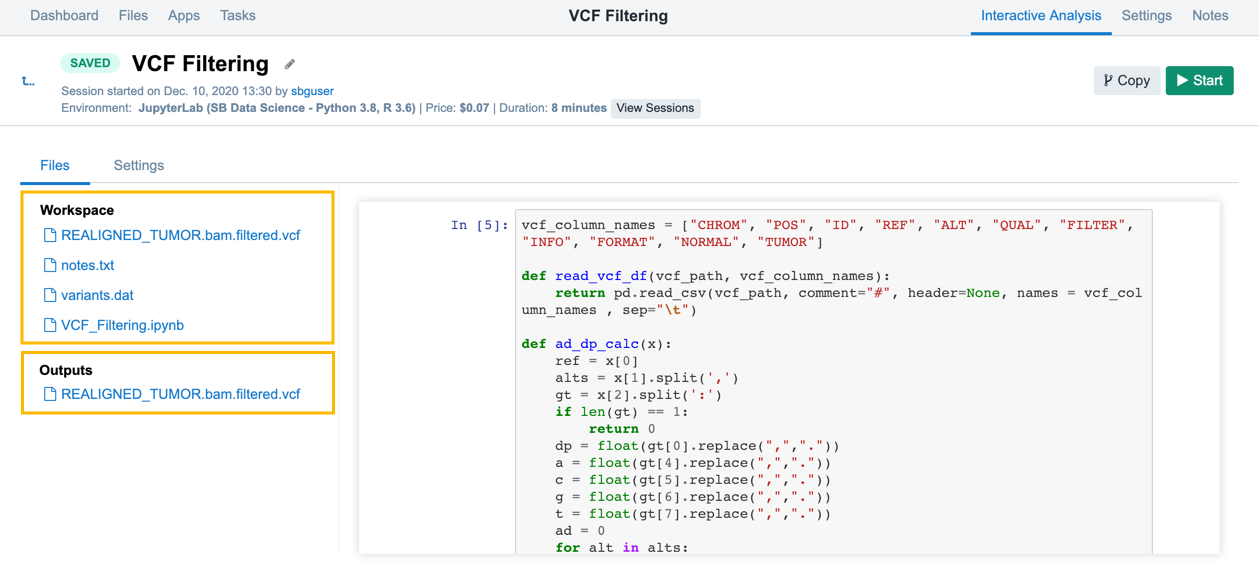Click the VCF Filtering page title heading
The height and width of the screenshot is (580, 1259).
[200, 64]
